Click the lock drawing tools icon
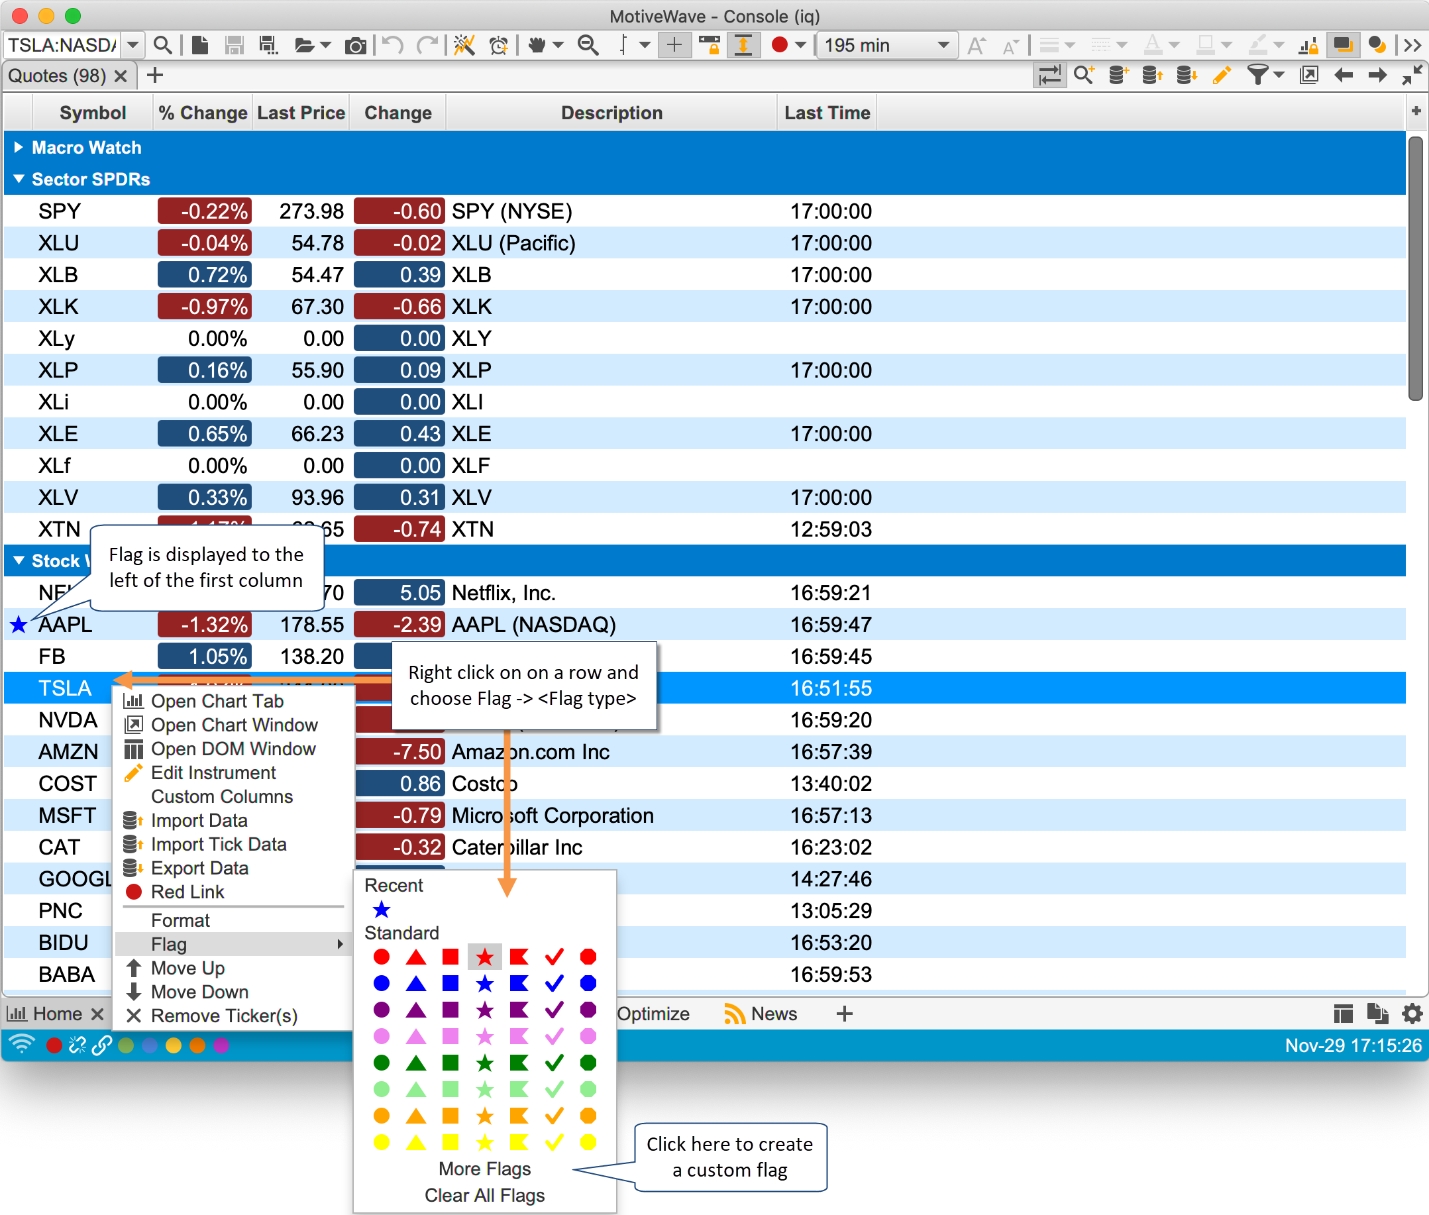The image size is (1429, 1215). [1308, 45]
